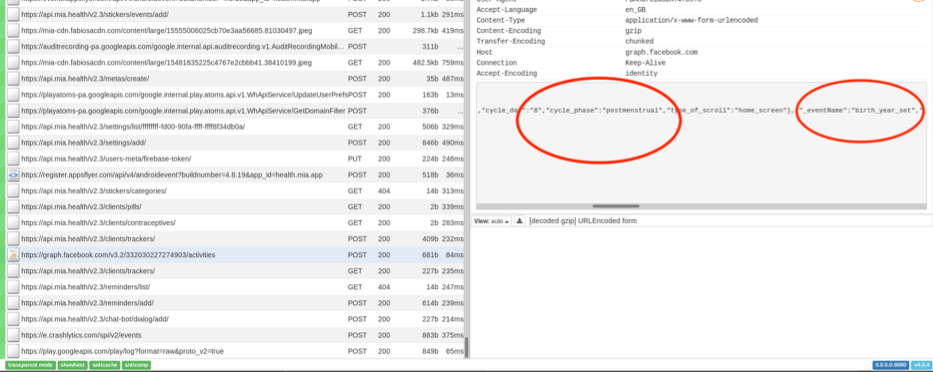Click the icon of the auditrecording-pa.googleapis.com flow
Viewport: 933px width, 372px height.
(13, 46)
